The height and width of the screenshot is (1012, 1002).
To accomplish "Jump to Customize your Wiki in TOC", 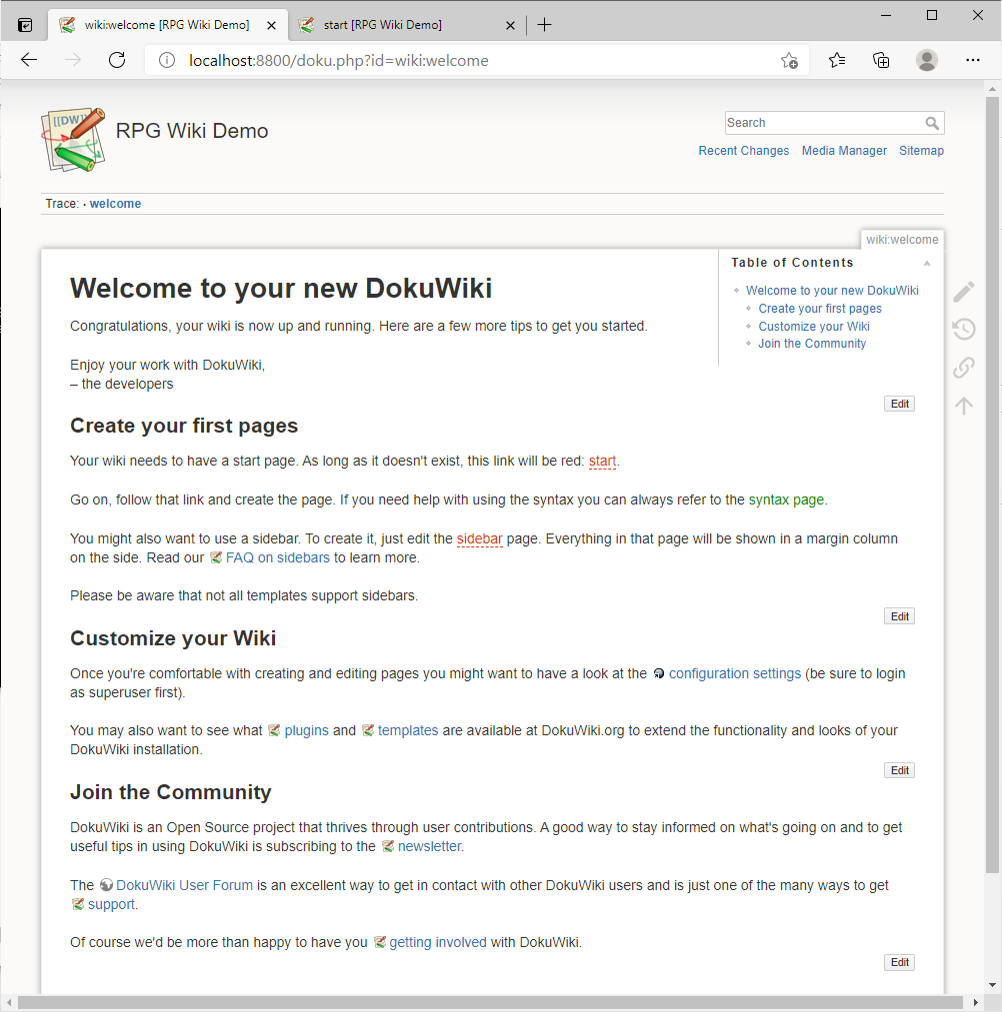I will coord(814,326).
